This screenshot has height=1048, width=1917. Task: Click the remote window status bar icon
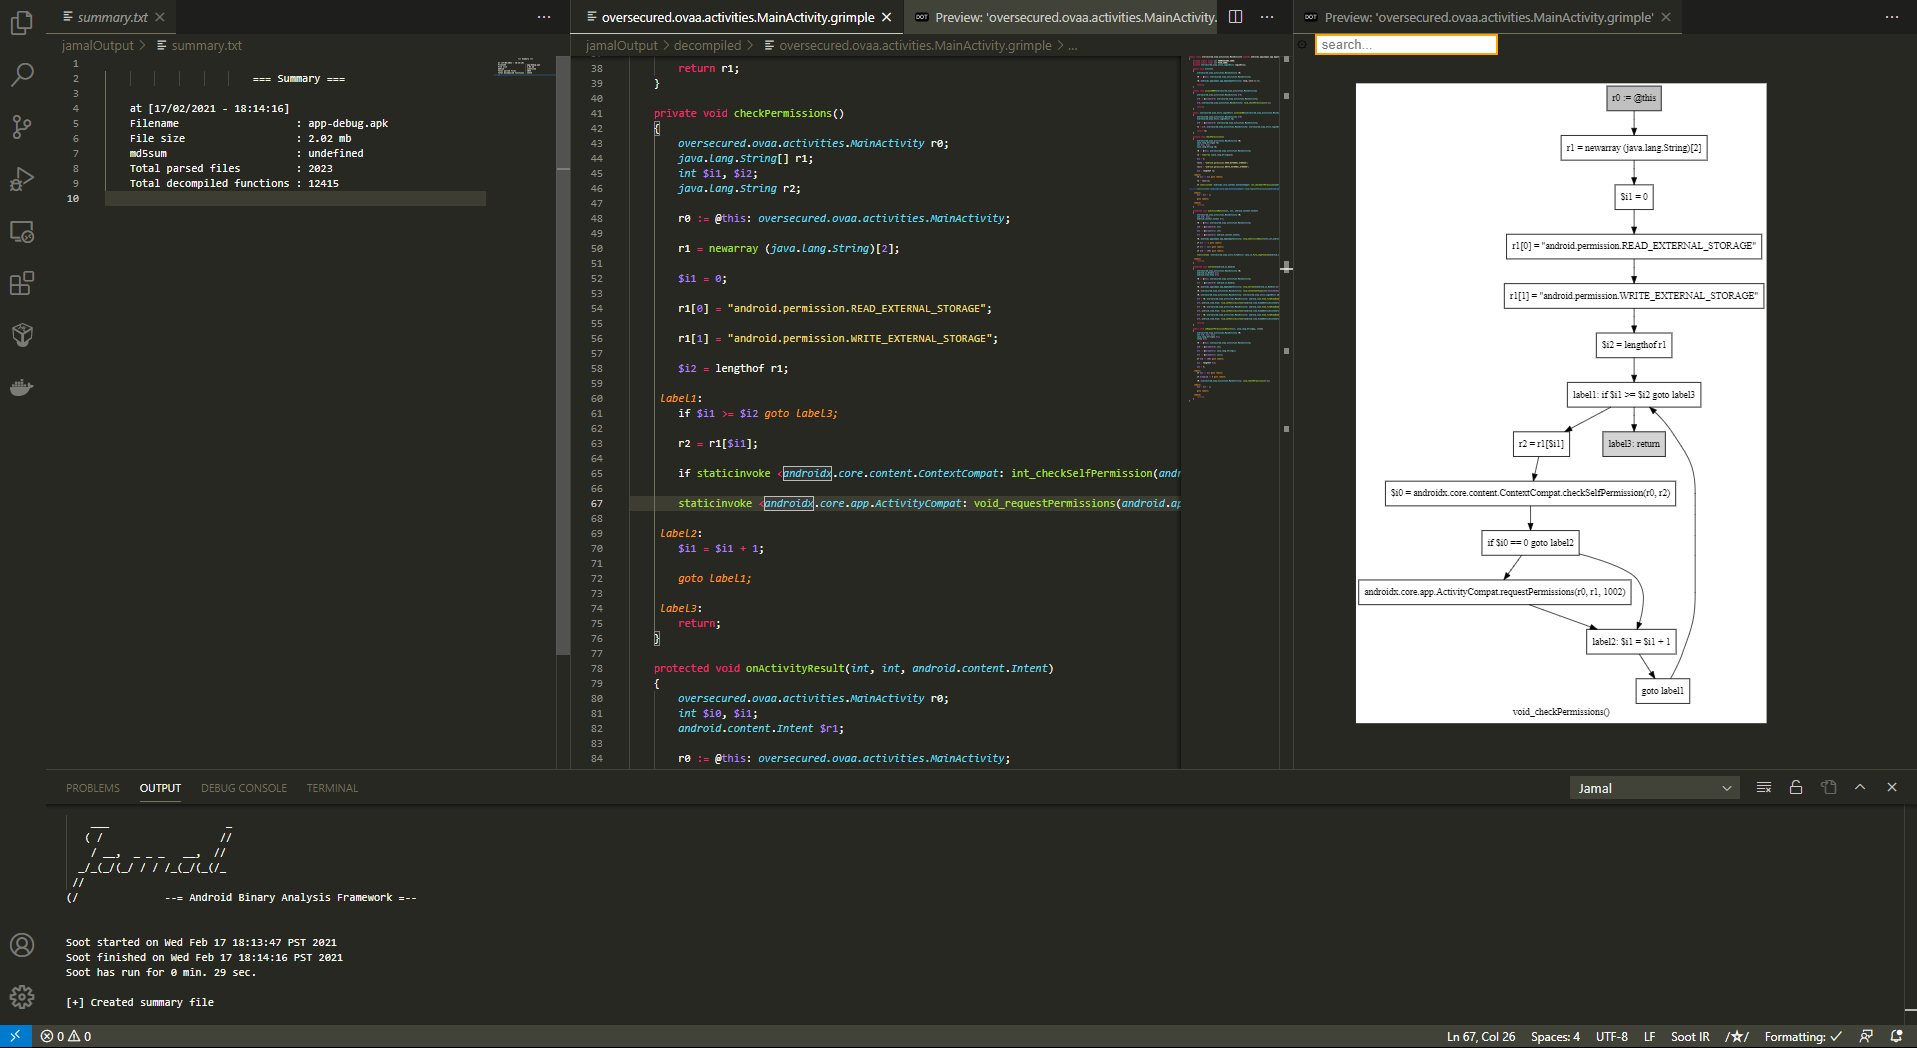pos(16,1036)
